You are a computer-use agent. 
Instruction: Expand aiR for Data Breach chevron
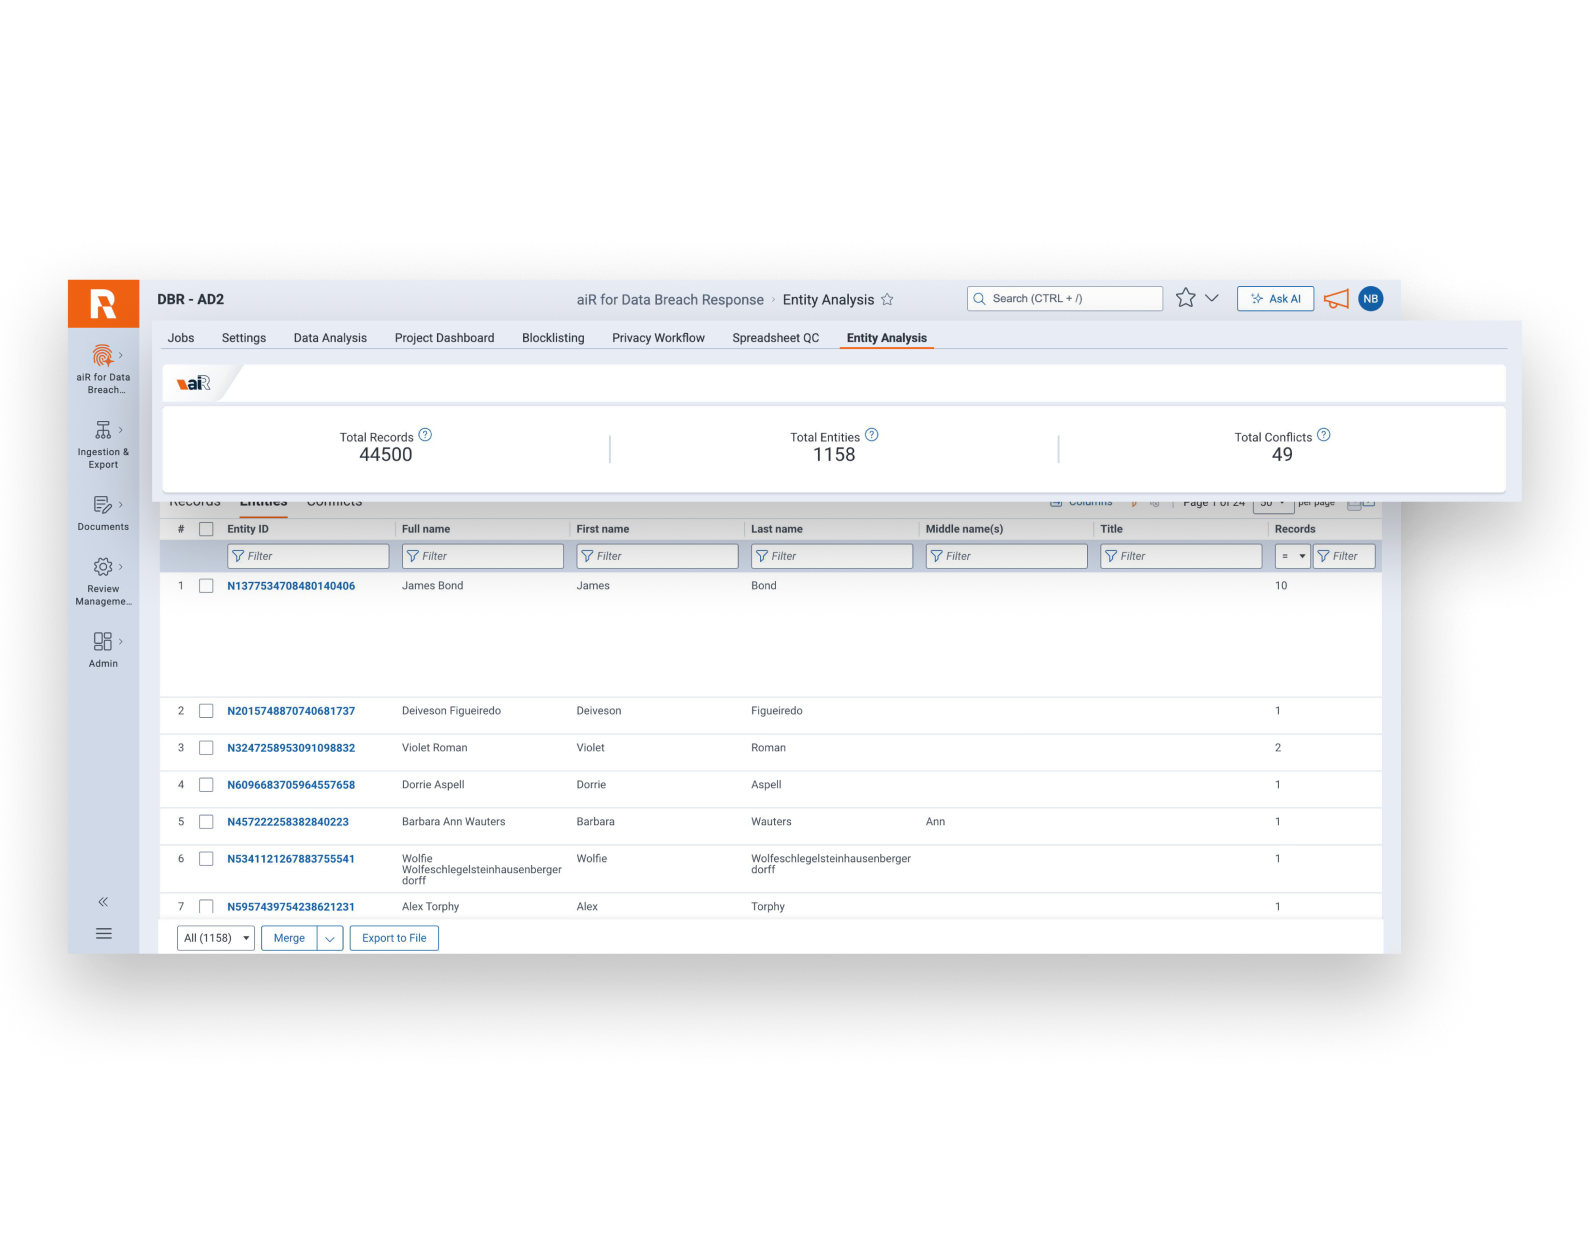(121, 355)
